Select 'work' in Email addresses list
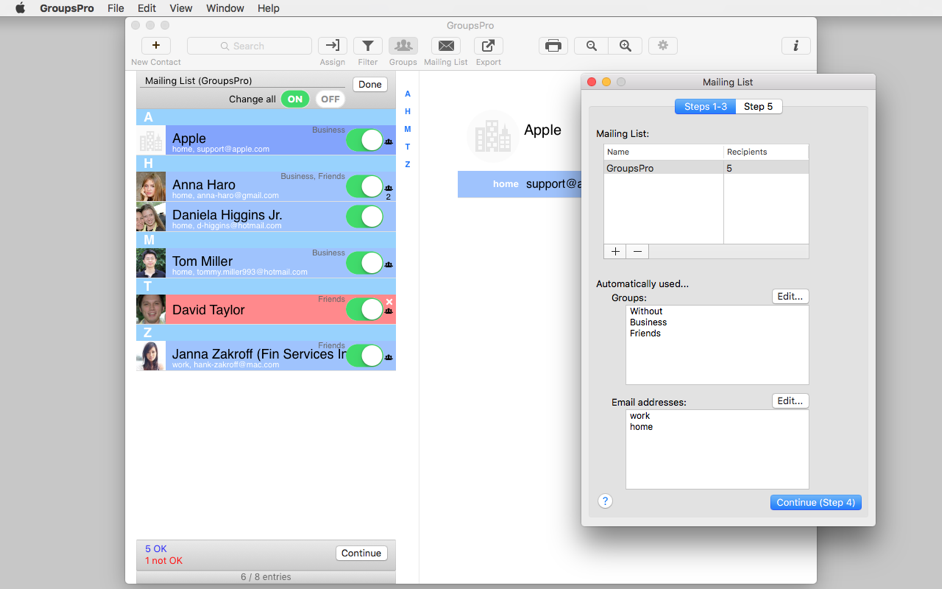The width and height of the screenshot is (942, 589). click(x=640, y=416)
